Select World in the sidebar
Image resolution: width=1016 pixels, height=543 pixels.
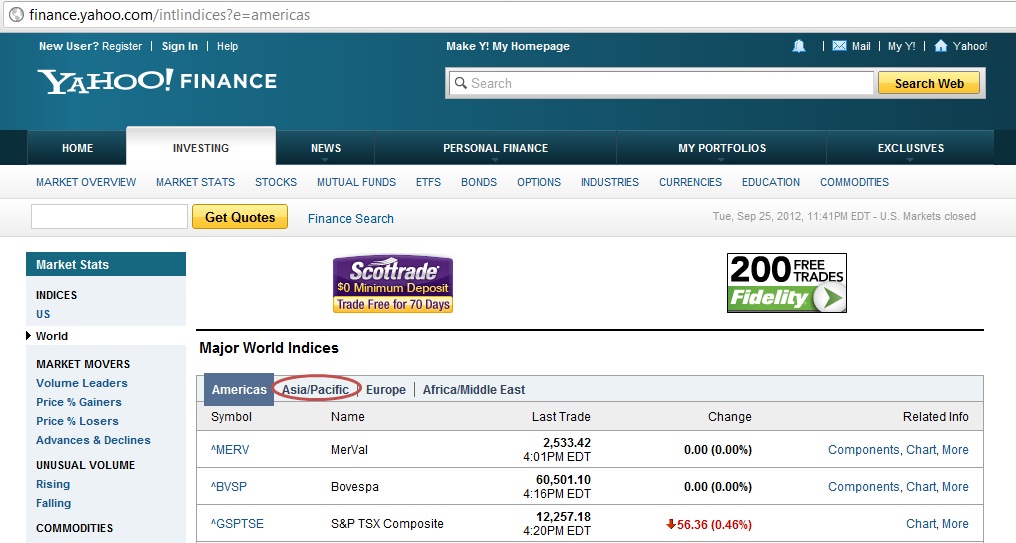point(52,336)
